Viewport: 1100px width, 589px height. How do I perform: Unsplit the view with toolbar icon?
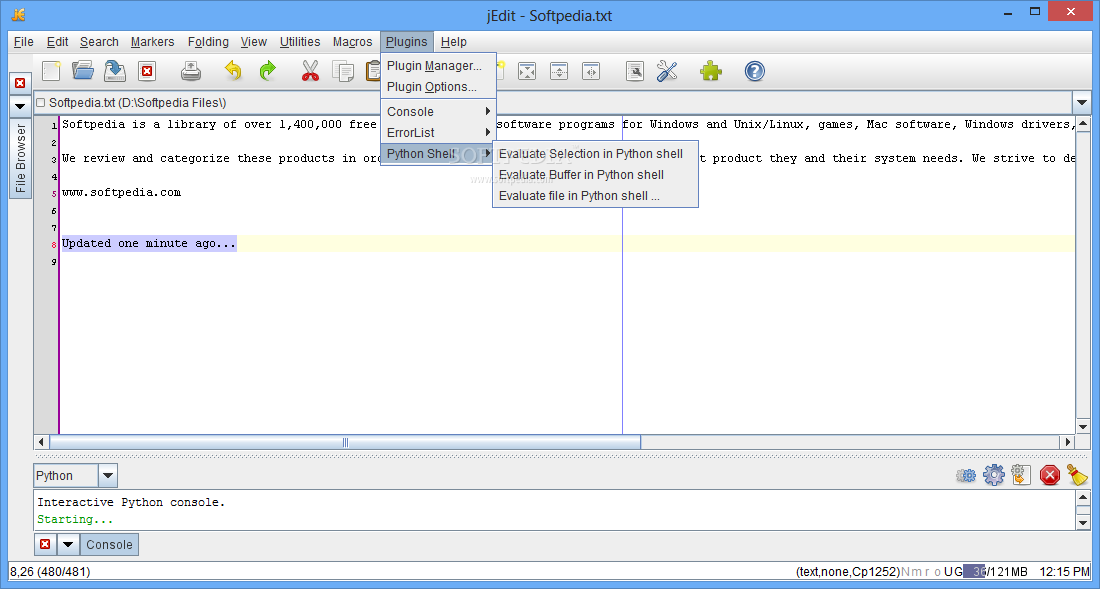527,71
